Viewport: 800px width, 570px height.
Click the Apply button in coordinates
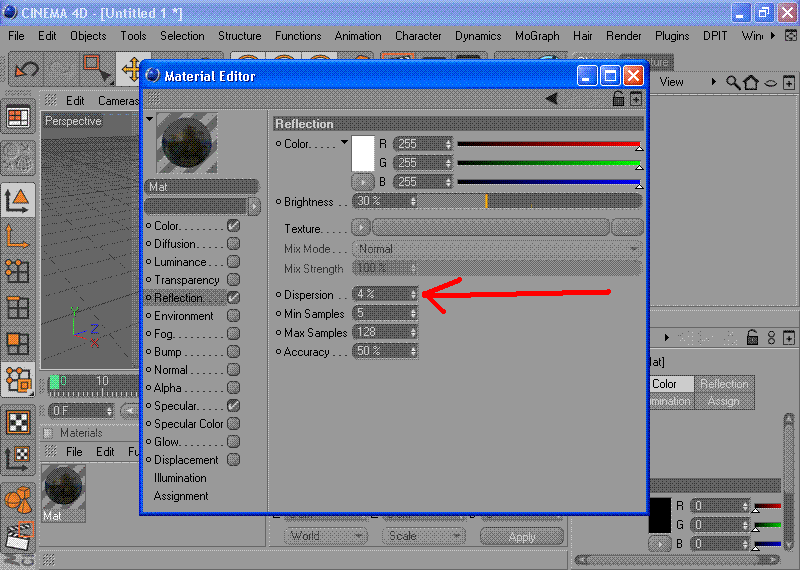click(x=522, y=536)
